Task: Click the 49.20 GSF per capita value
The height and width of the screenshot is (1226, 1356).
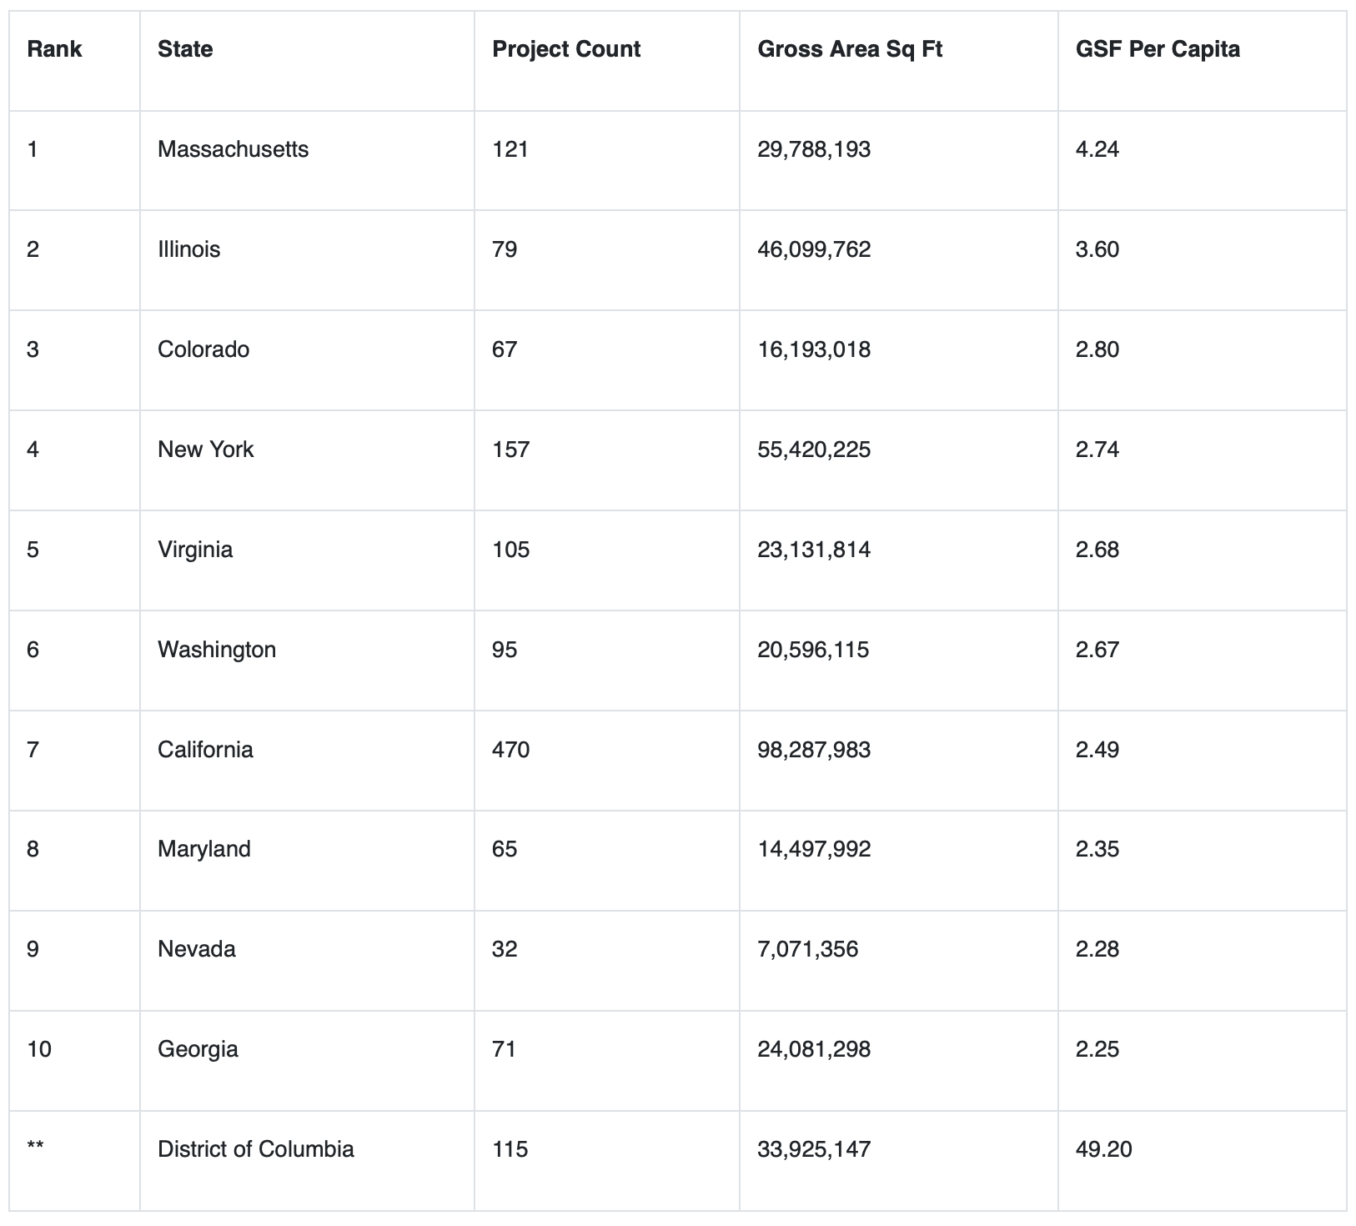Action: [x=1103, y=1149]
